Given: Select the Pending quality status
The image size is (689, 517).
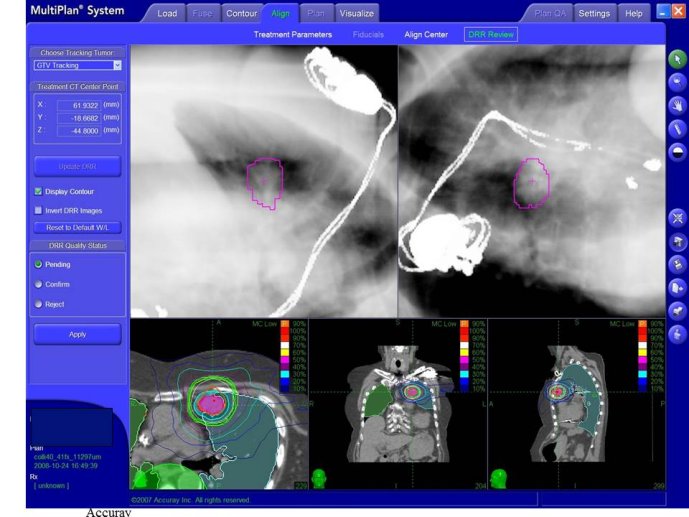Looking at the screenshot, I should coord(38,264).
